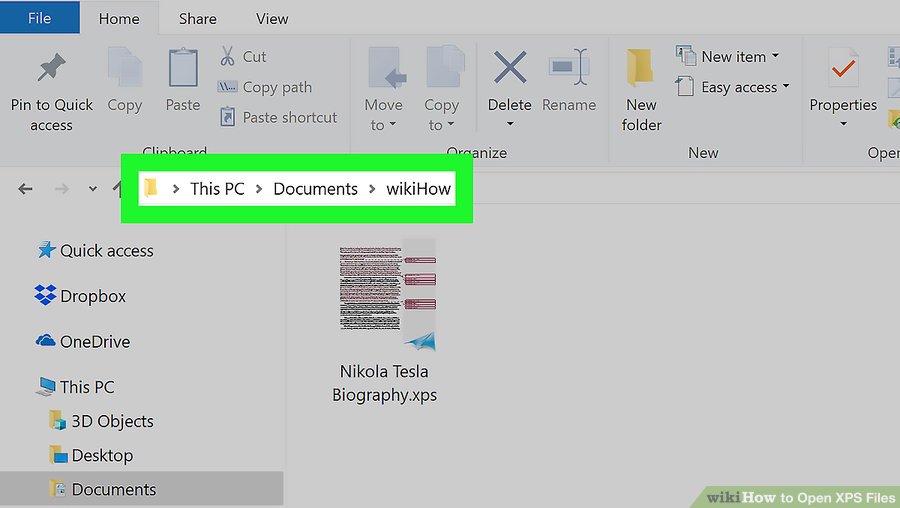Click the New folder icon
900x508 pixels.
pos(640,68)
